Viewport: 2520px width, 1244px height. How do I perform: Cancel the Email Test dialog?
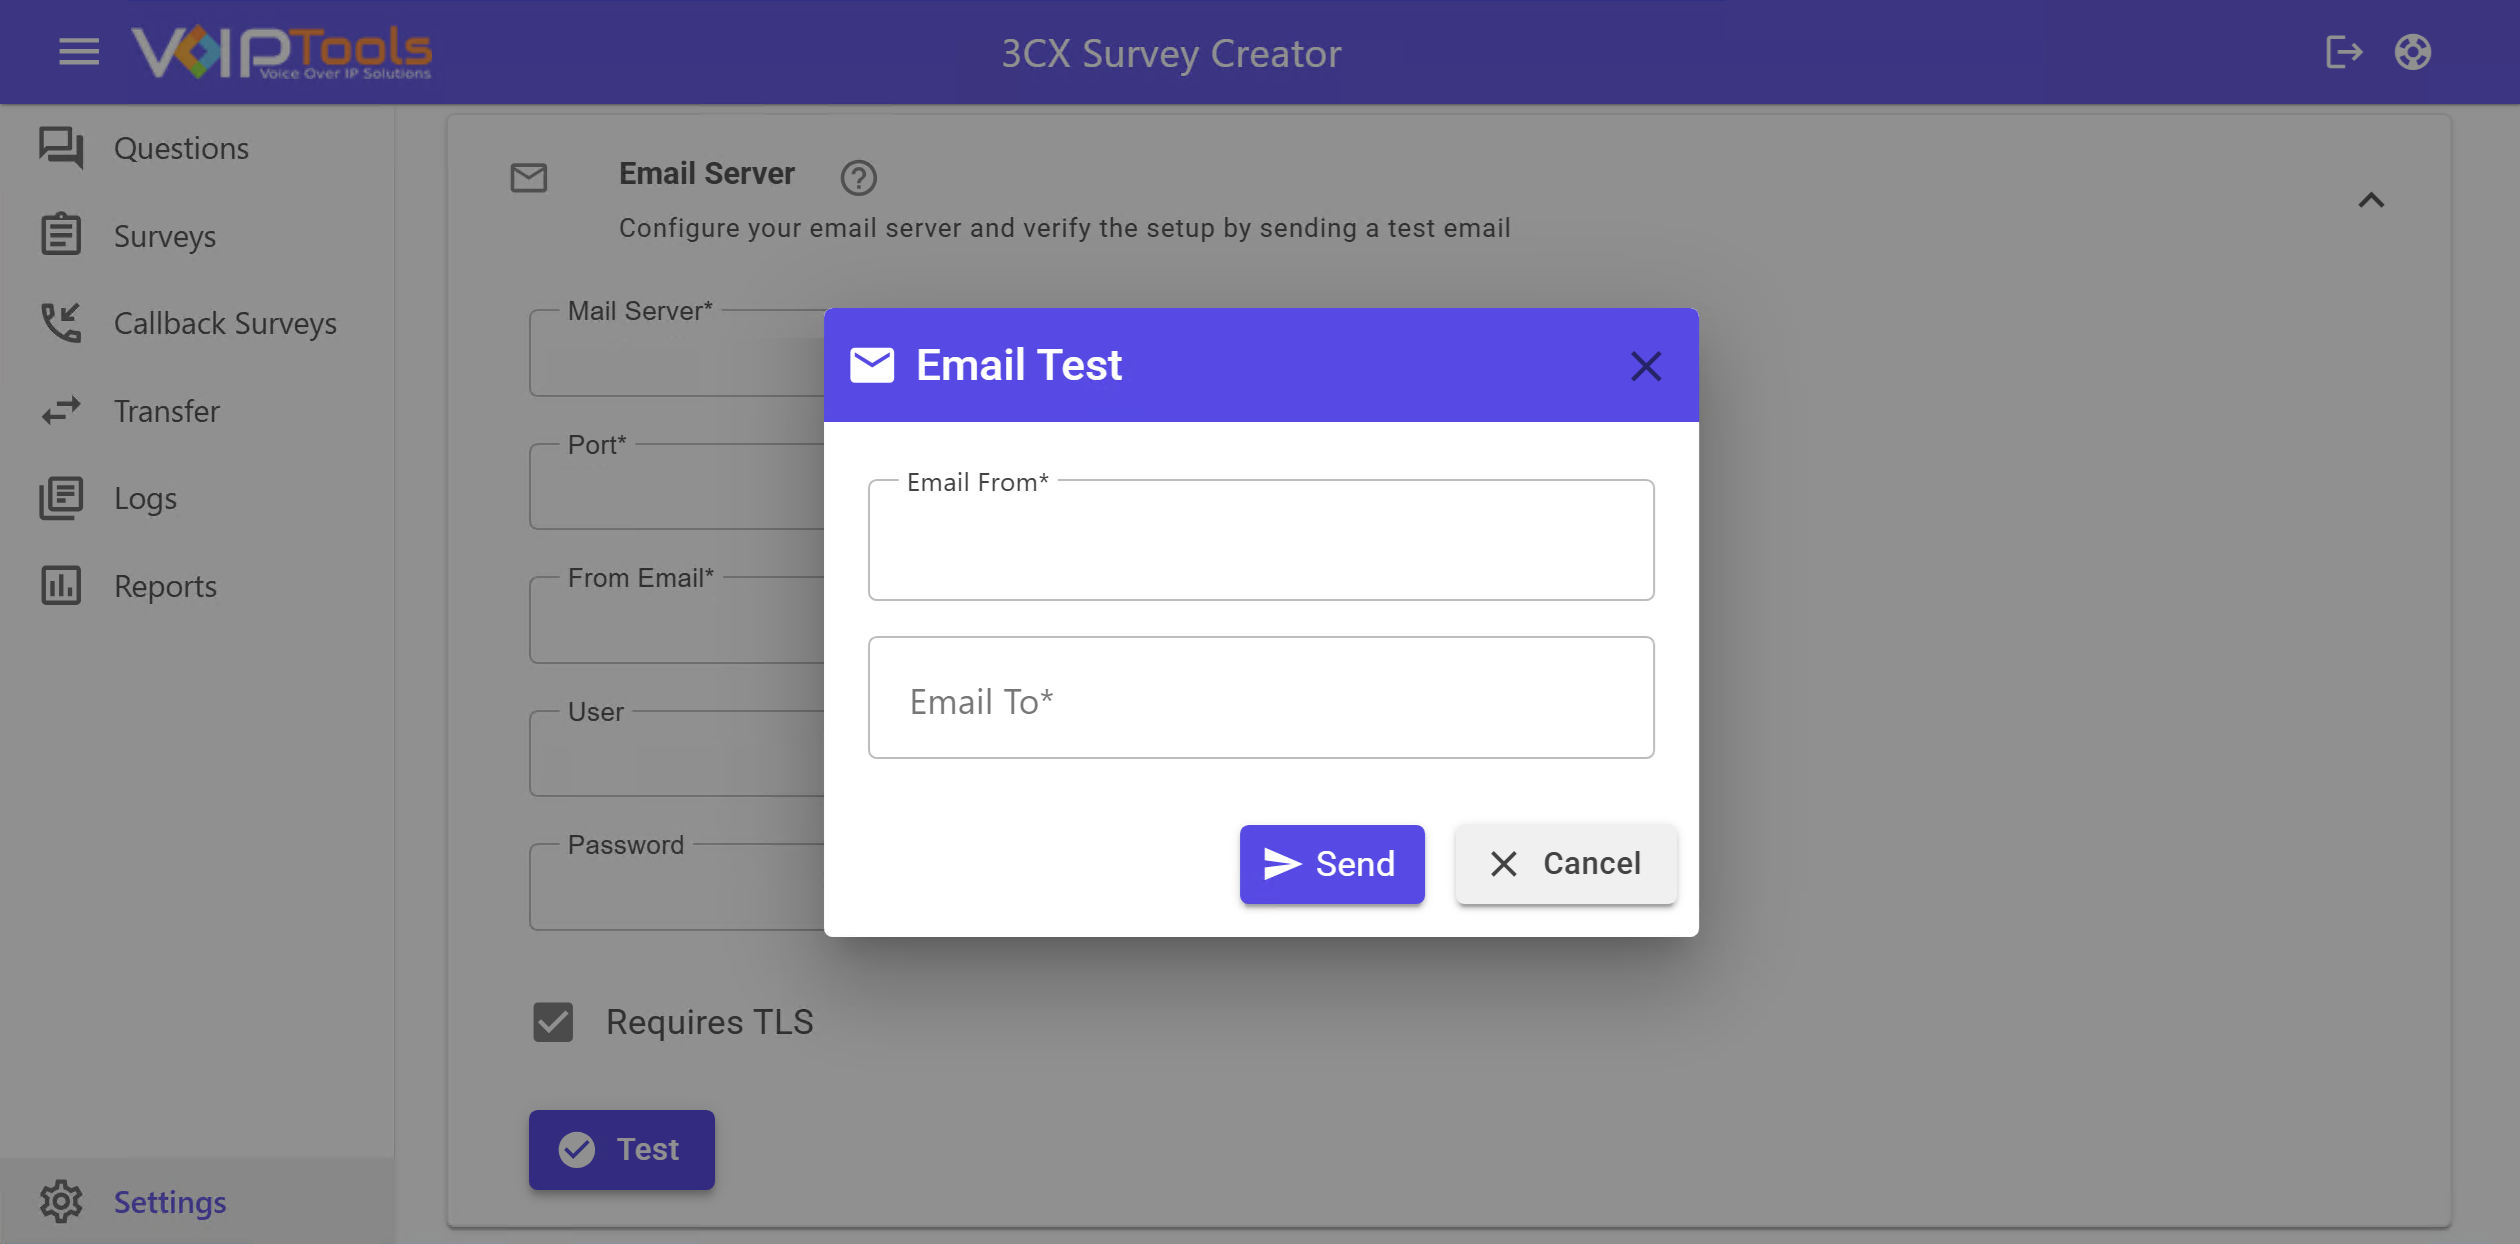click(1566, 864)
